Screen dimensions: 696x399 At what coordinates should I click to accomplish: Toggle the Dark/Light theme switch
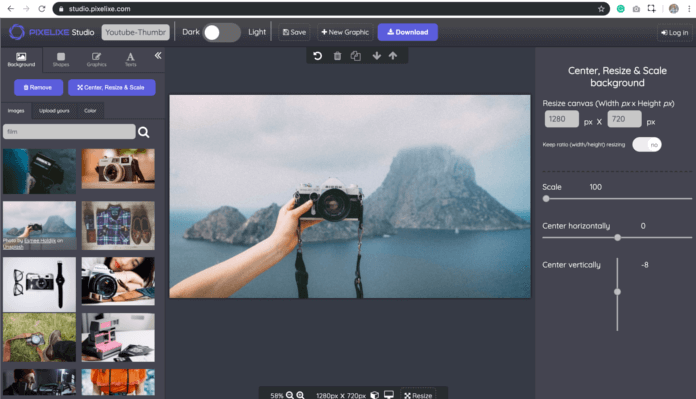coord(221,32)
